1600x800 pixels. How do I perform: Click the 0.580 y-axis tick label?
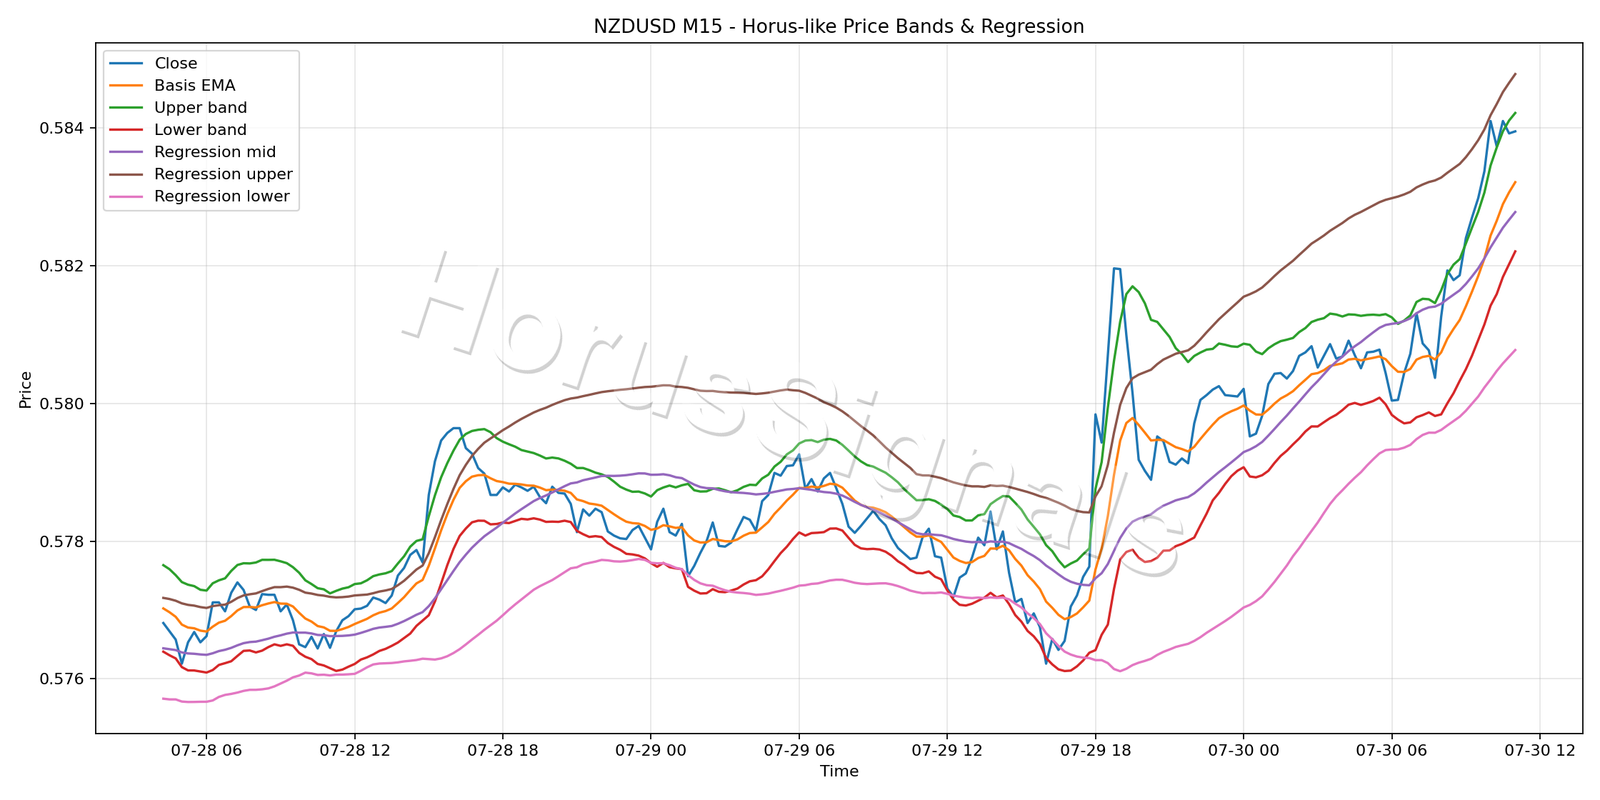pyautogui.click(x=62, y=404)
